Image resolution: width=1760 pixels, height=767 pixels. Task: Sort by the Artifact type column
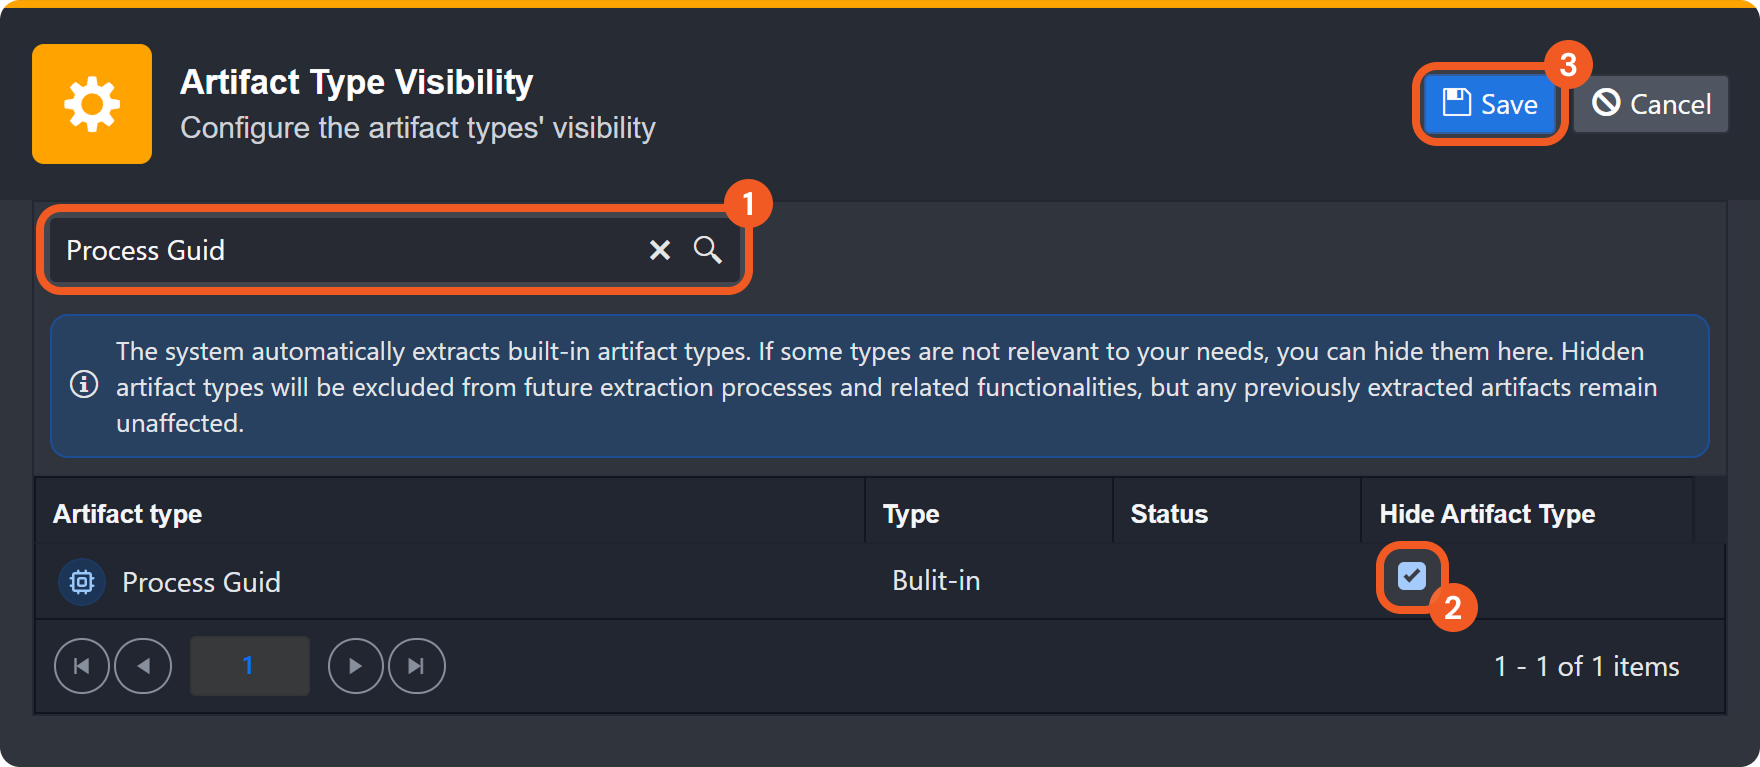pyautogui.click(x=128, y=514)
